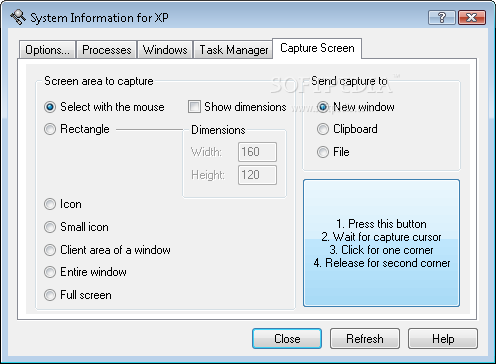Screen dimensions: 496x364
Task: Click the title bar question mark help icon
Action: pyautogui.click(x=442, y=17)
